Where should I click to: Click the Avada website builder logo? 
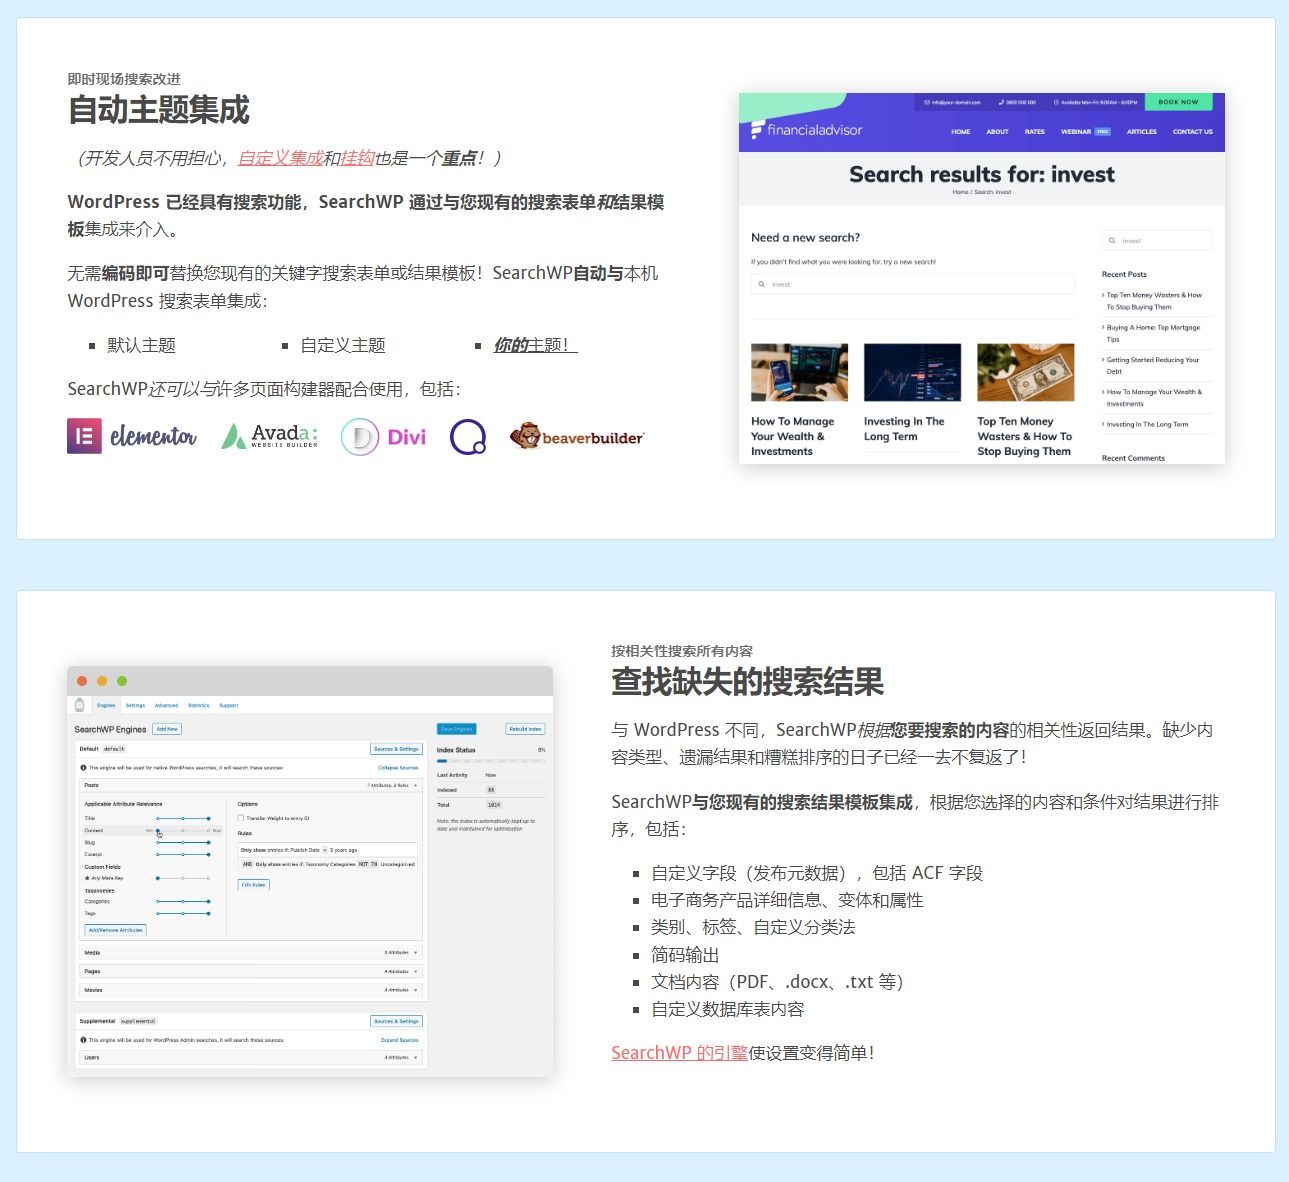click(x=270, y=436)
